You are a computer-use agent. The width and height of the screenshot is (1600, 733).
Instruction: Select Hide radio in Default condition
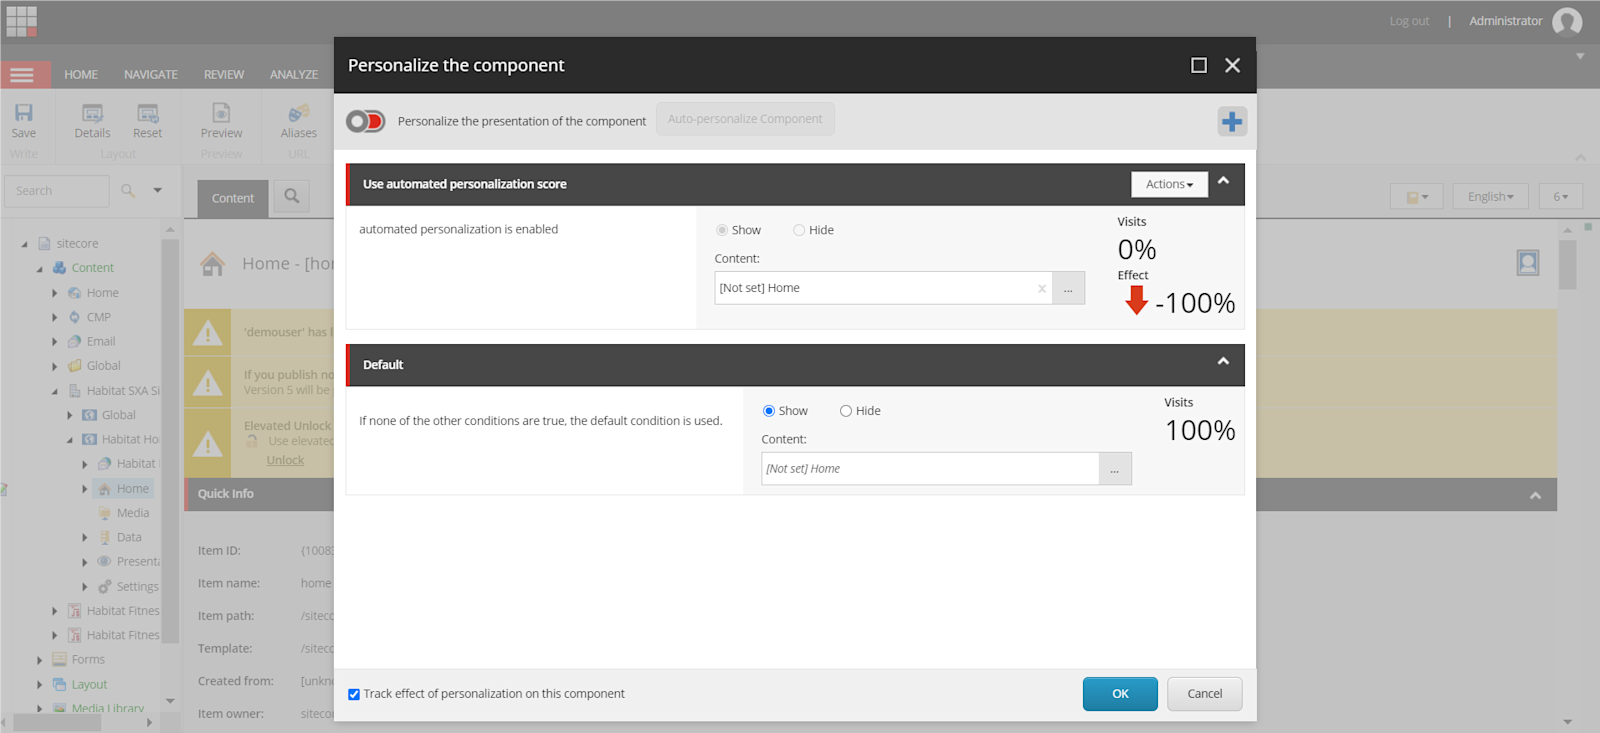pos(846,411)
